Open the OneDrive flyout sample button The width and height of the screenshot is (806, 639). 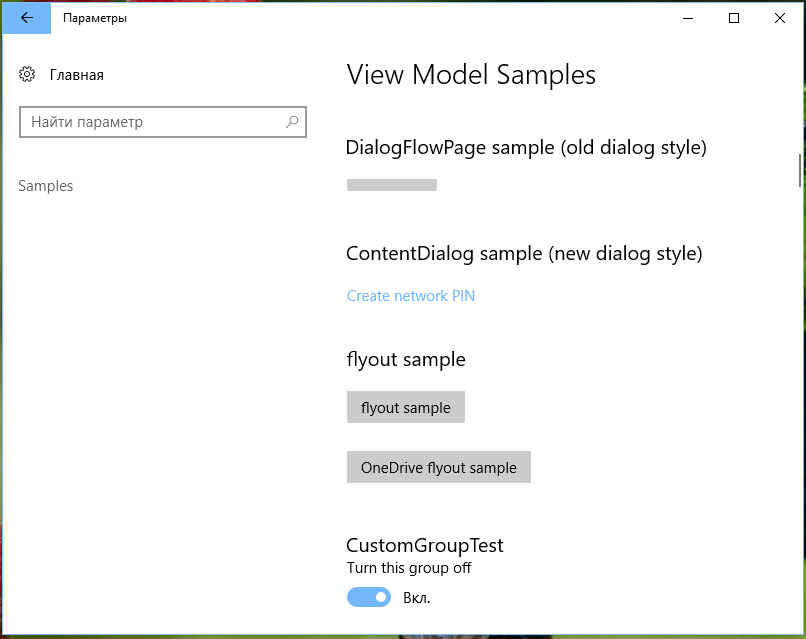(438, 467)
